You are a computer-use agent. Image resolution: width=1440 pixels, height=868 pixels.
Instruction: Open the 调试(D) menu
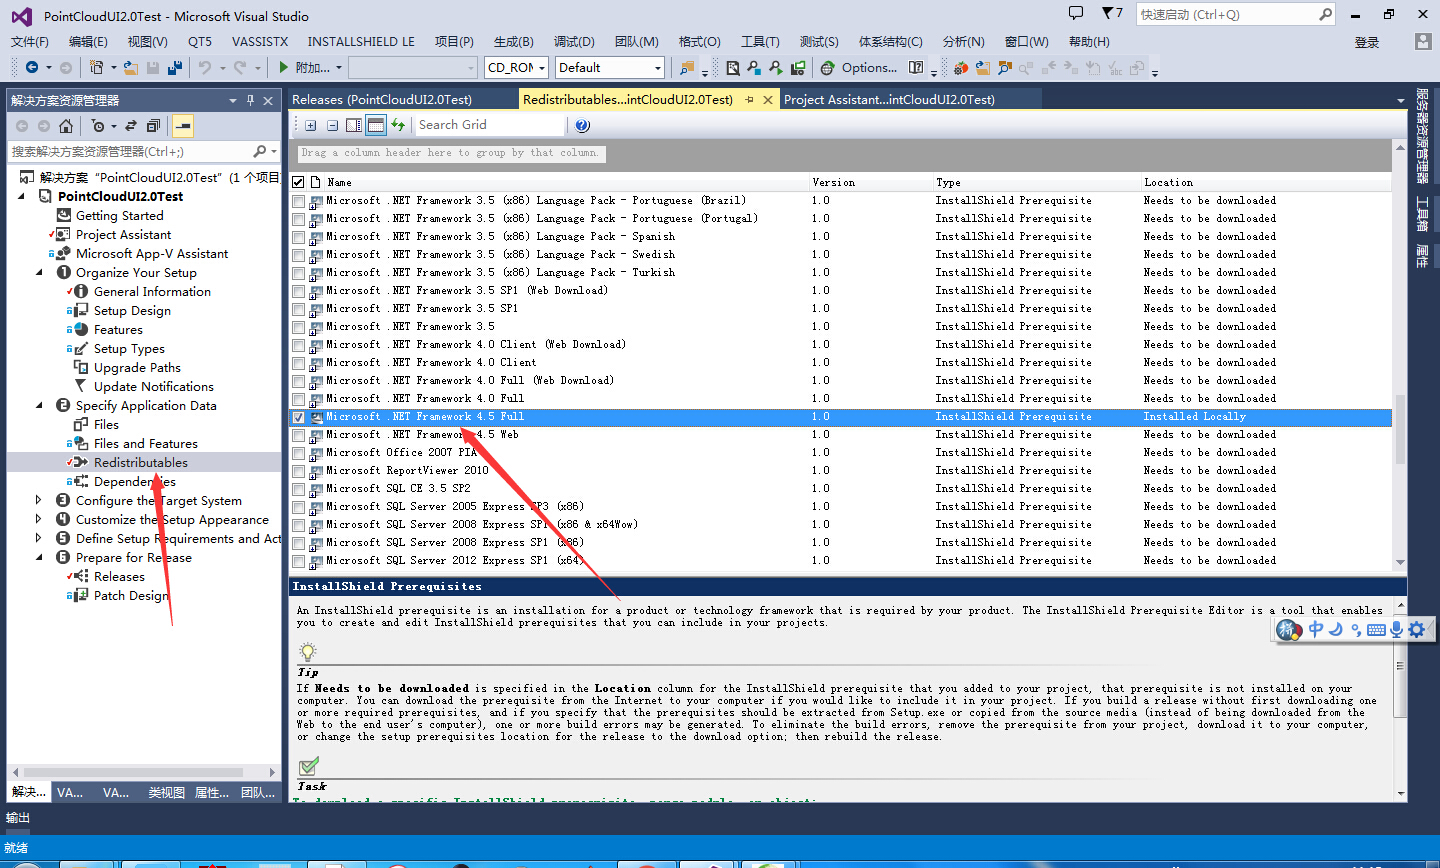click(574, 41)
